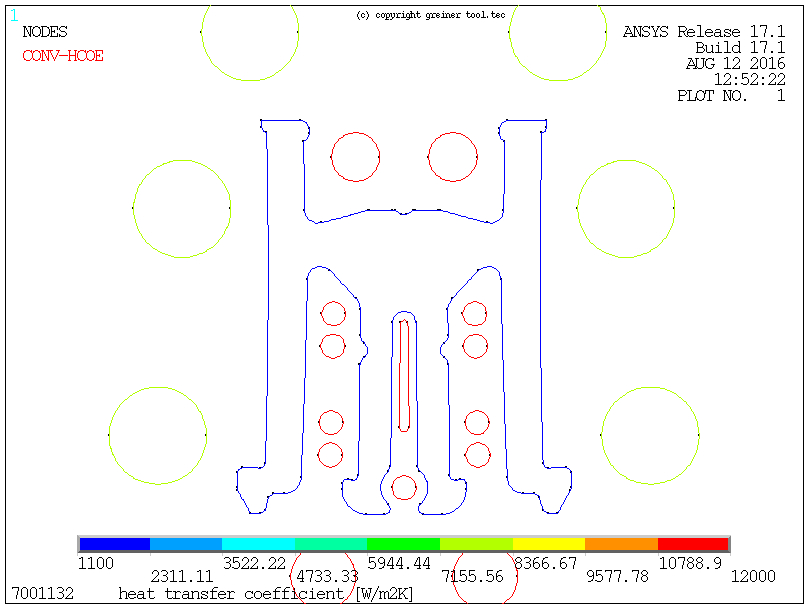This screenshot has width=810, height=610.
Task: Click the light blue 2311.11 legend swatch
Action: tap(186, 544)
